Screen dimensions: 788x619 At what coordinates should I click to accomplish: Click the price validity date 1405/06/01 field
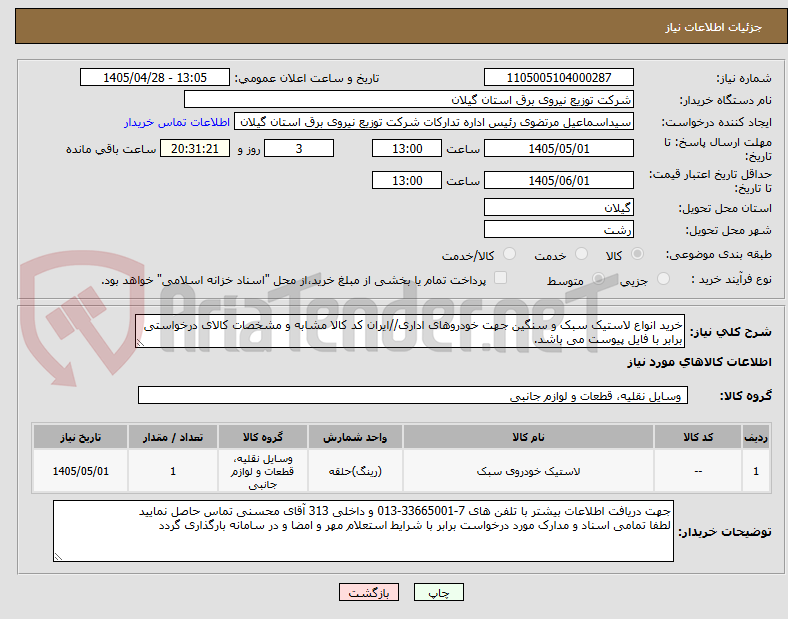[558, 180]
